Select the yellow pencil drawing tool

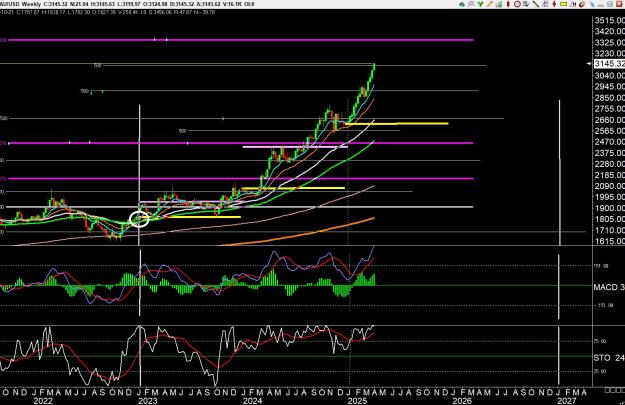click(x=490, y=4)
